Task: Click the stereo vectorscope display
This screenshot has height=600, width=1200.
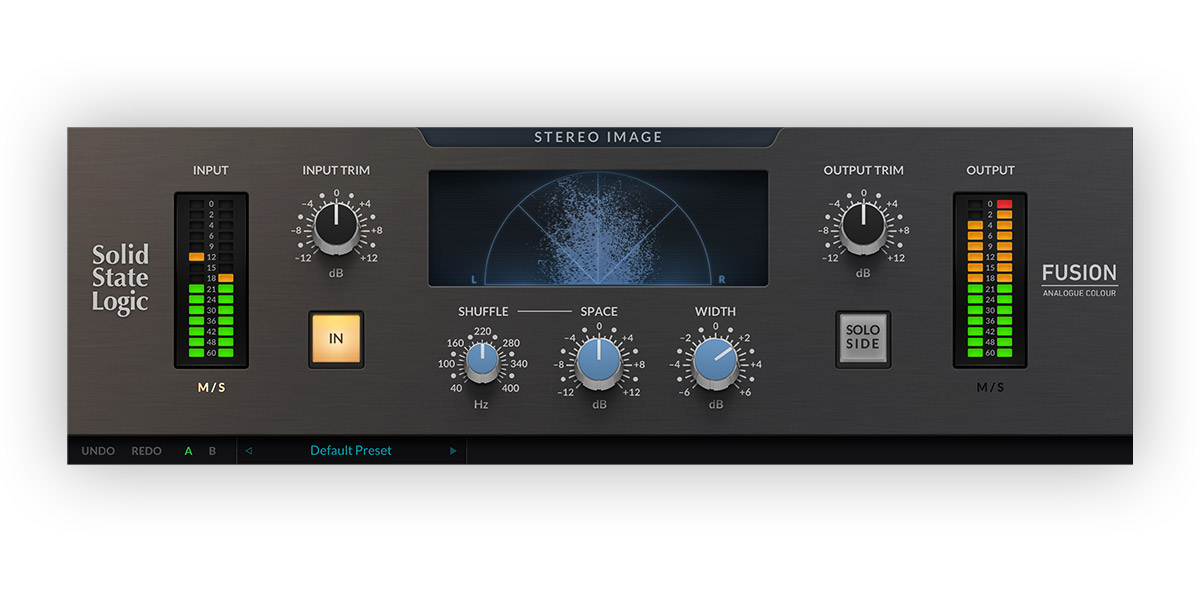Action: [x=598, y=228]
